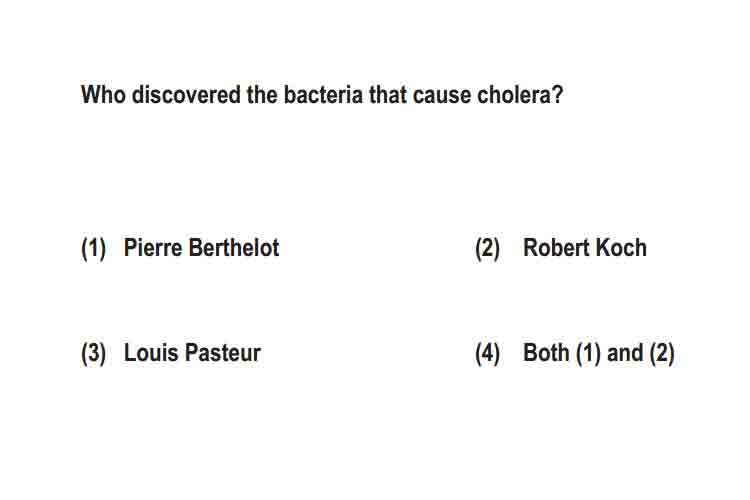The height and width of the screenshot is (500, 750).
Task: Pick Louis Pasteur as the answer
Action: [x=192, y=353]
